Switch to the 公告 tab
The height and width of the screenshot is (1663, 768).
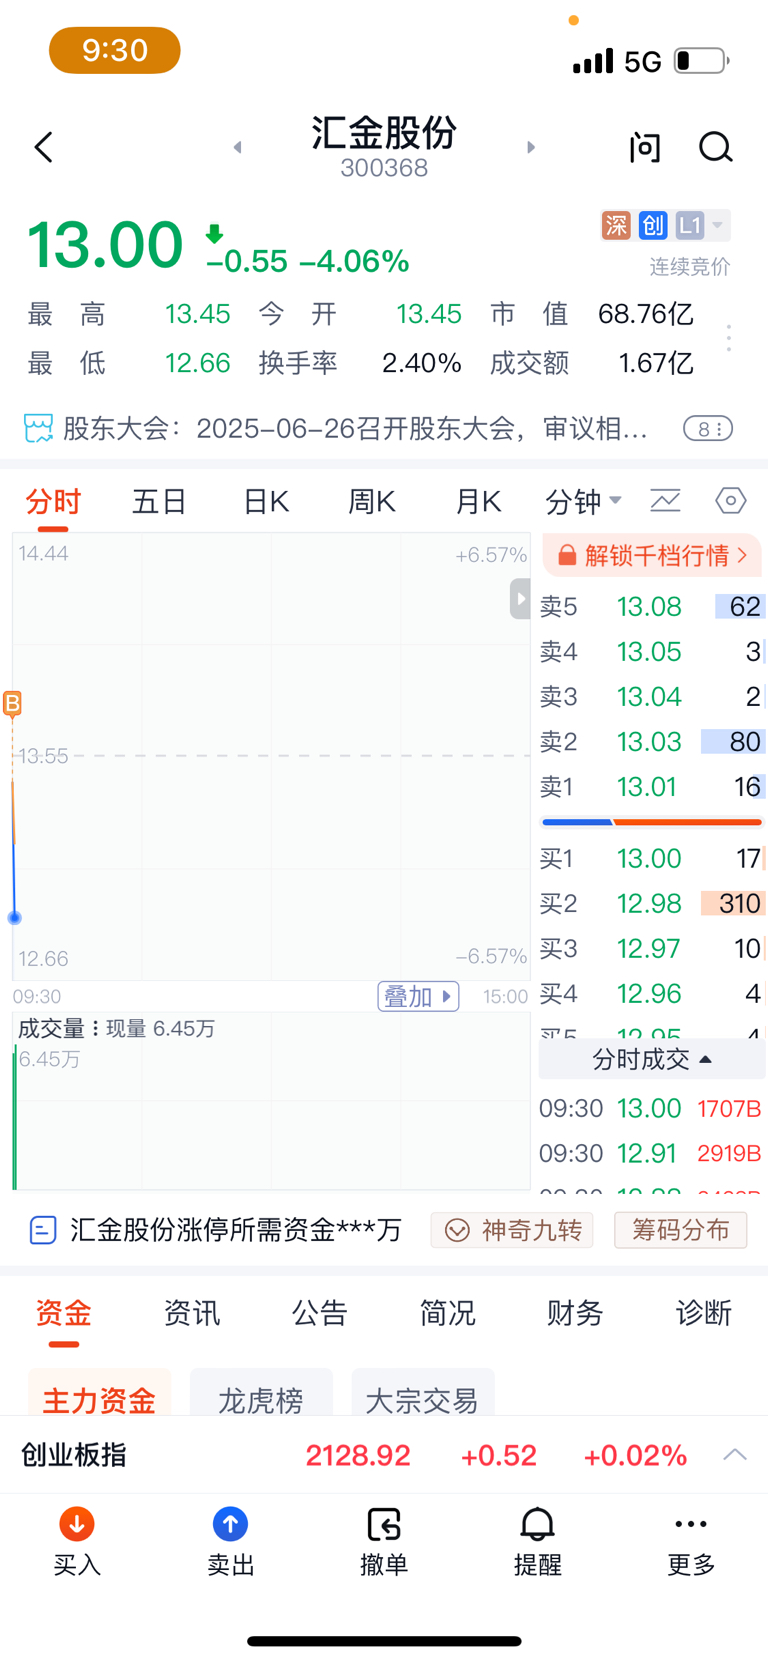click(x=320, y=1313)
